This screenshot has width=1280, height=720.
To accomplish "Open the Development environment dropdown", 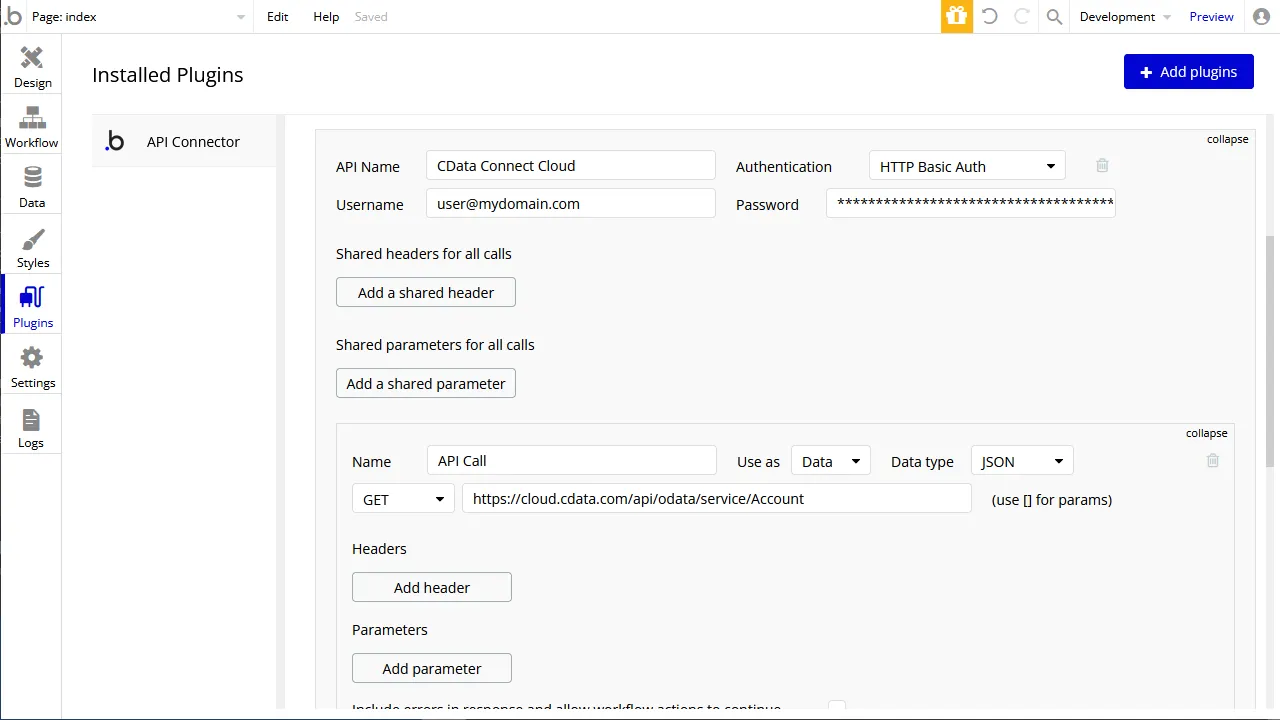I will pos(1122,16).
